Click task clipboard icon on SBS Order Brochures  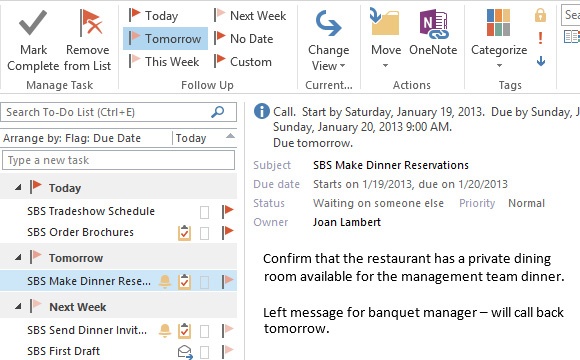(x=185, y=233)
